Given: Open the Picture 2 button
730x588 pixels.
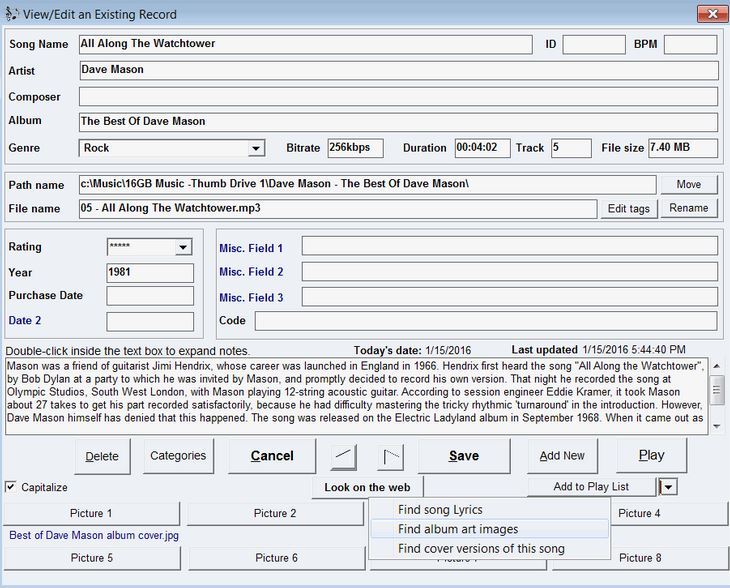Looking at the screenshot, I should point(275,513).
